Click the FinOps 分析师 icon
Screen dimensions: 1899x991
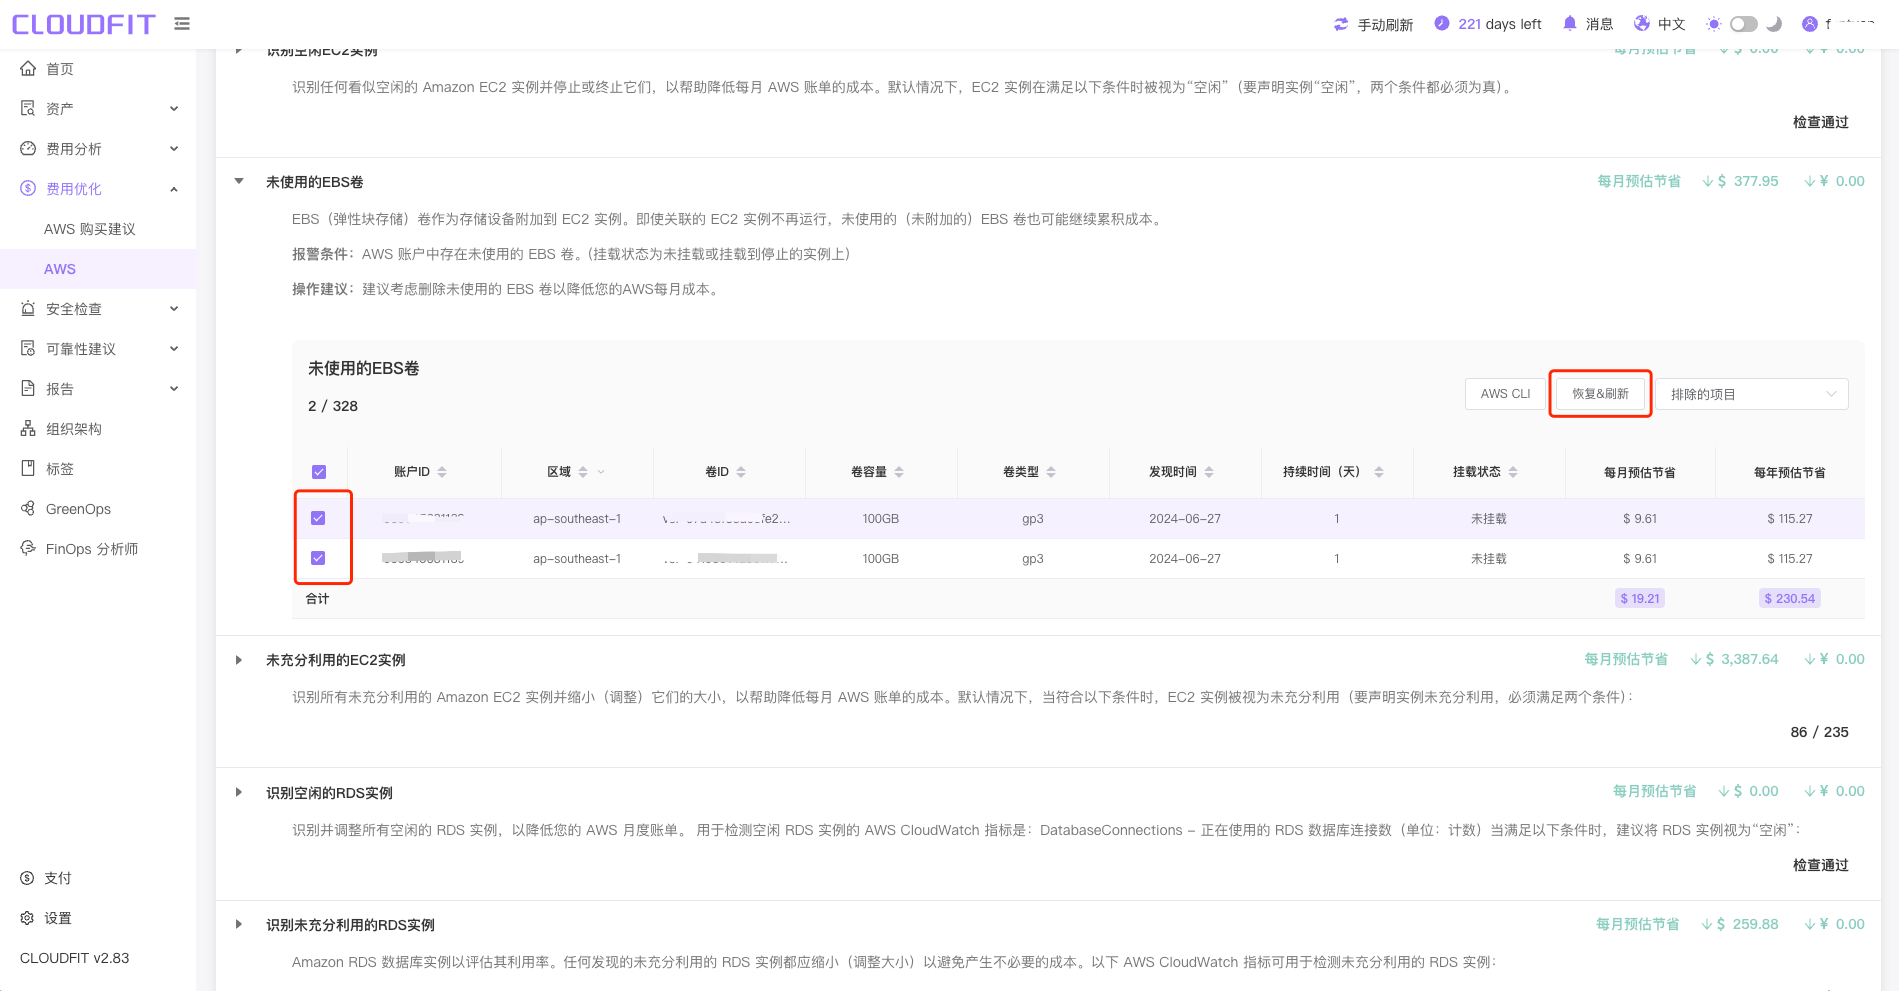coord(28,548)
